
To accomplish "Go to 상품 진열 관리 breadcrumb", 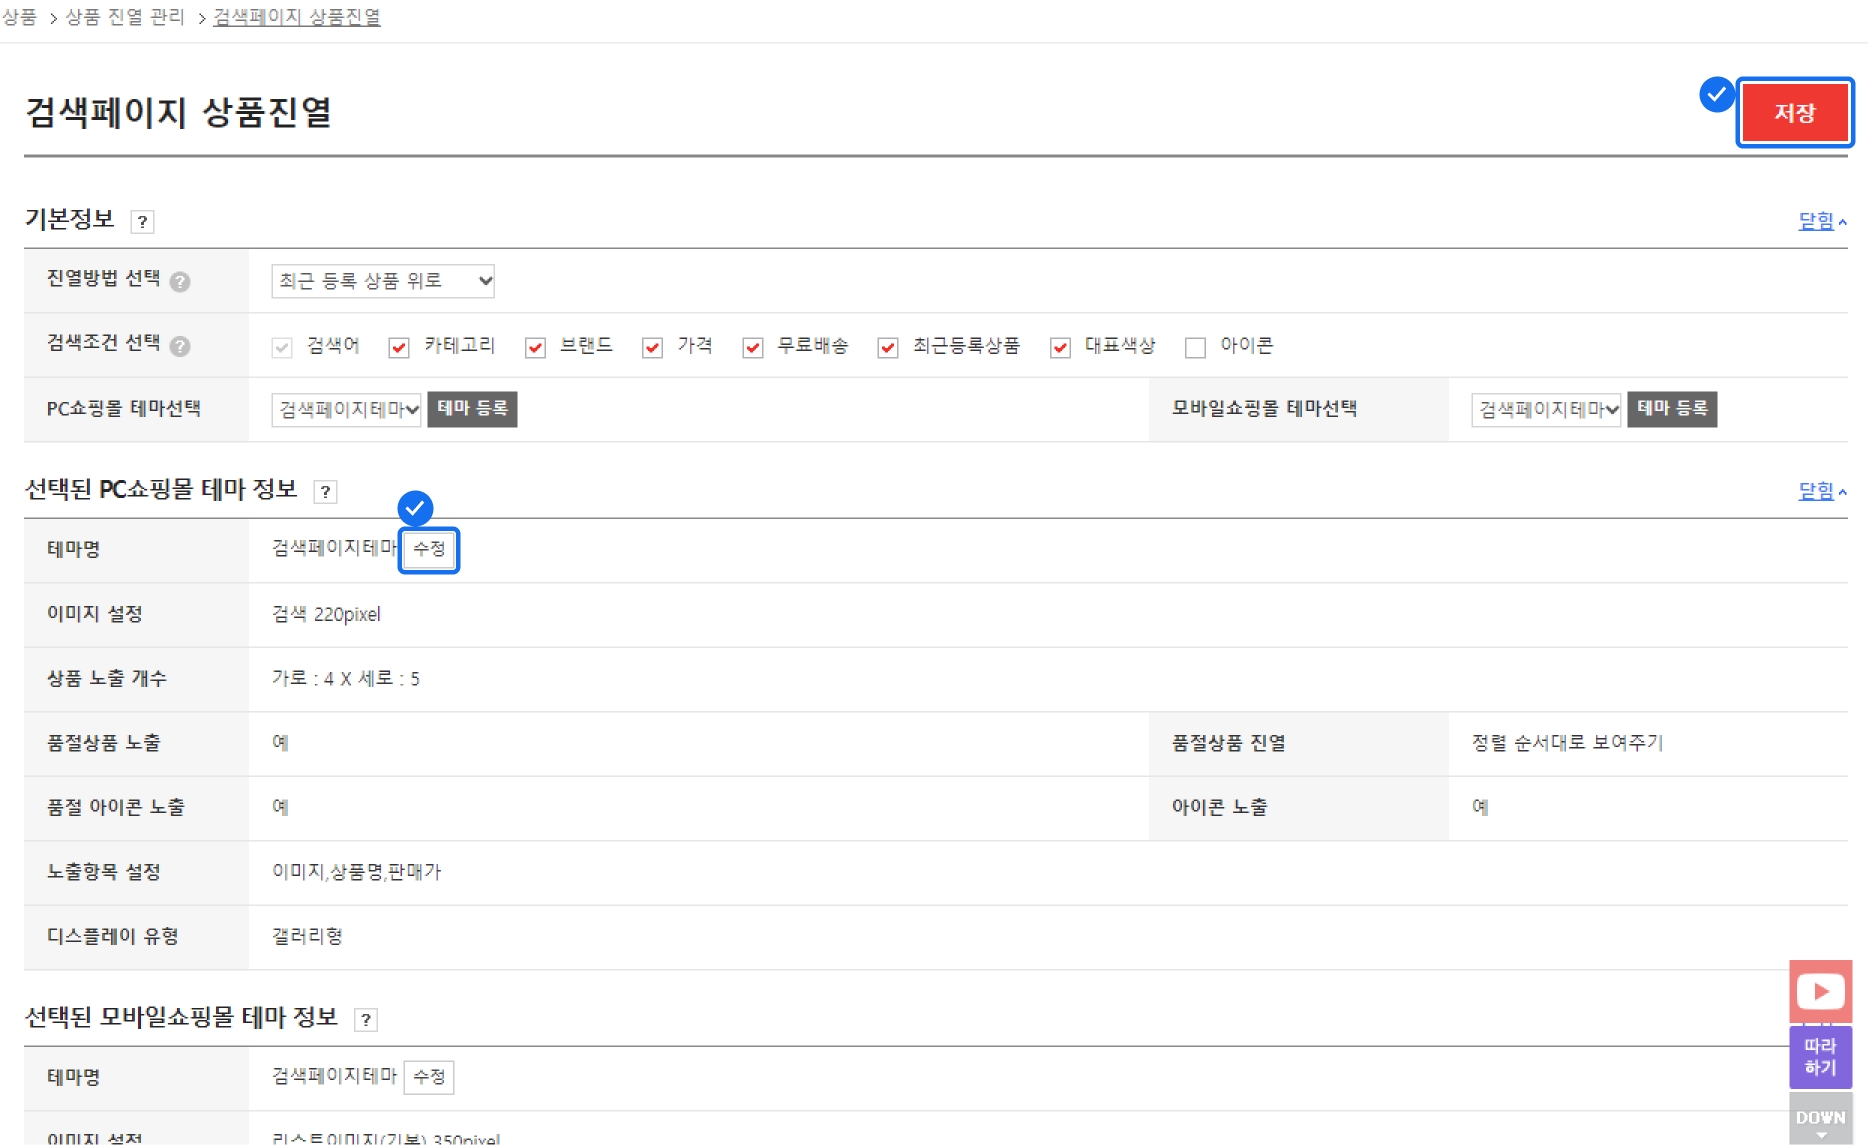I will click(x=125, y=17).
